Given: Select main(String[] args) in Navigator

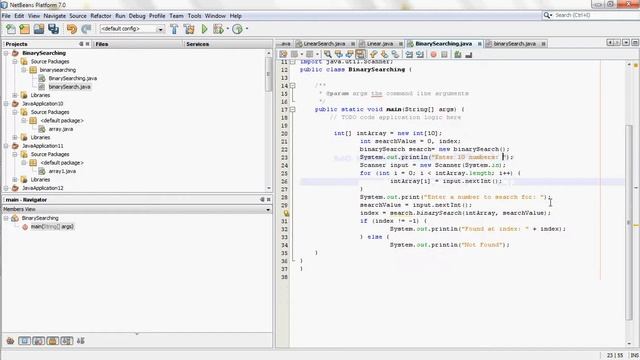Looking at the screenshot, I should pos(52,227).
